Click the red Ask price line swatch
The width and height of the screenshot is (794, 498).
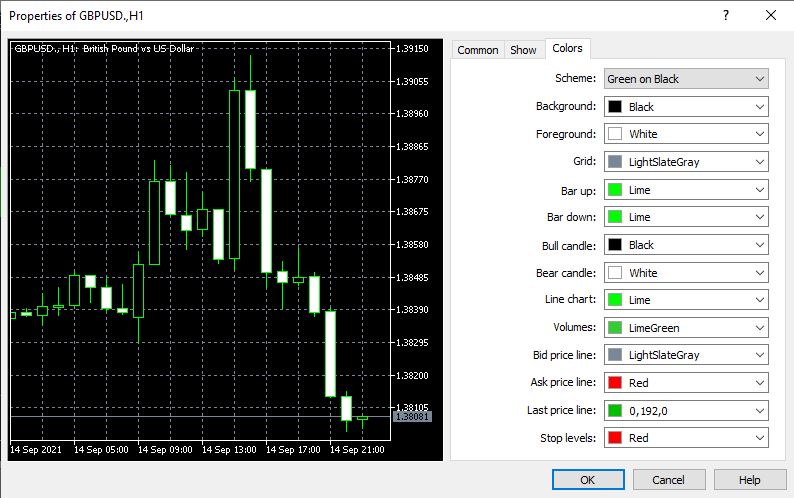click(615, 383)
